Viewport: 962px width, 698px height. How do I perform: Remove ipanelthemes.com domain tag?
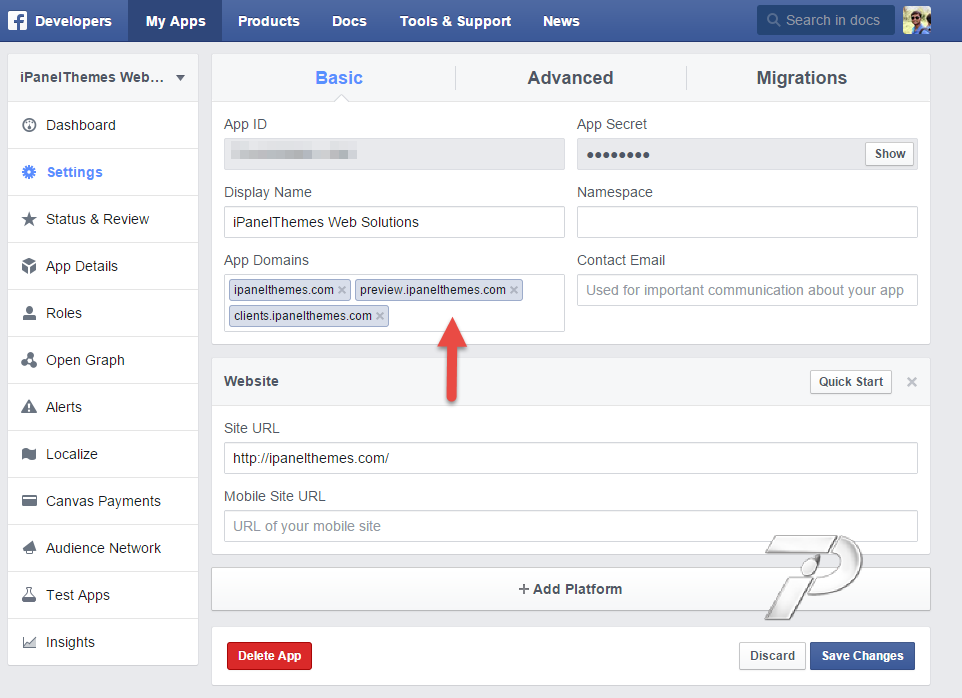pyautogui.click(x=342, y=290)
